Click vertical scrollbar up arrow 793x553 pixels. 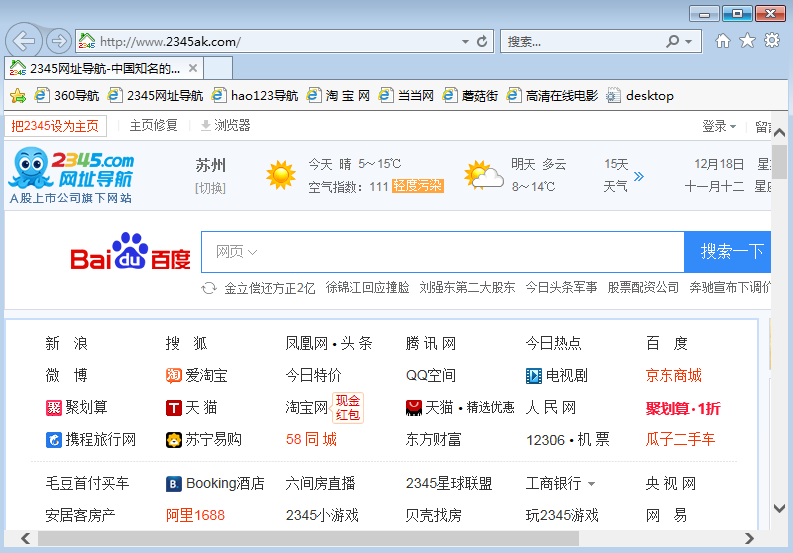(x=779, y=133)
